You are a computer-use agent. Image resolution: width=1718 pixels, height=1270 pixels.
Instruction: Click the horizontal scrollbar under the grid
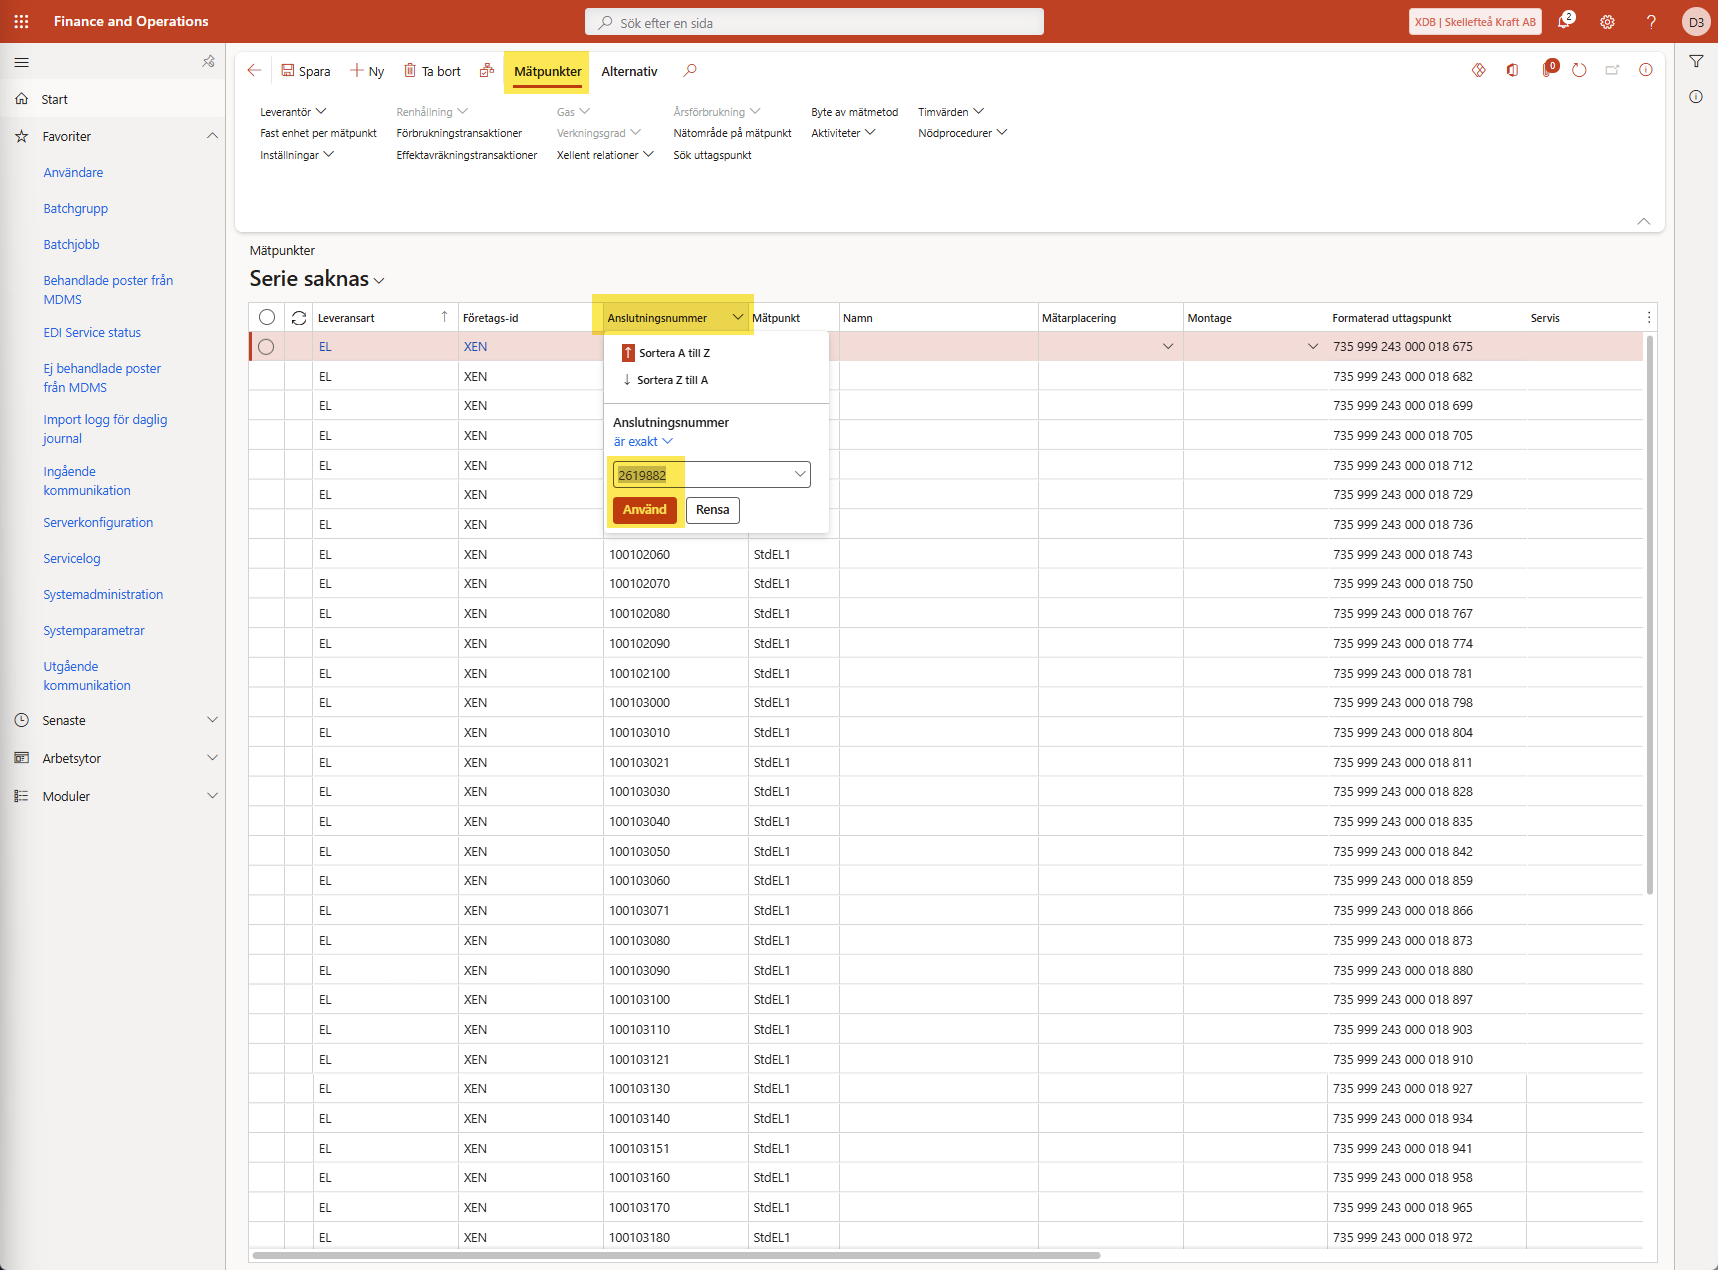pos(676,1255)
